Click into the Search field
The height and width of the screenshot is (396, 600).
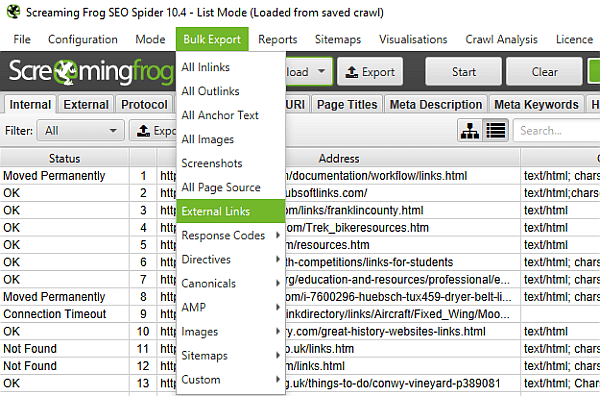(556, 131)
